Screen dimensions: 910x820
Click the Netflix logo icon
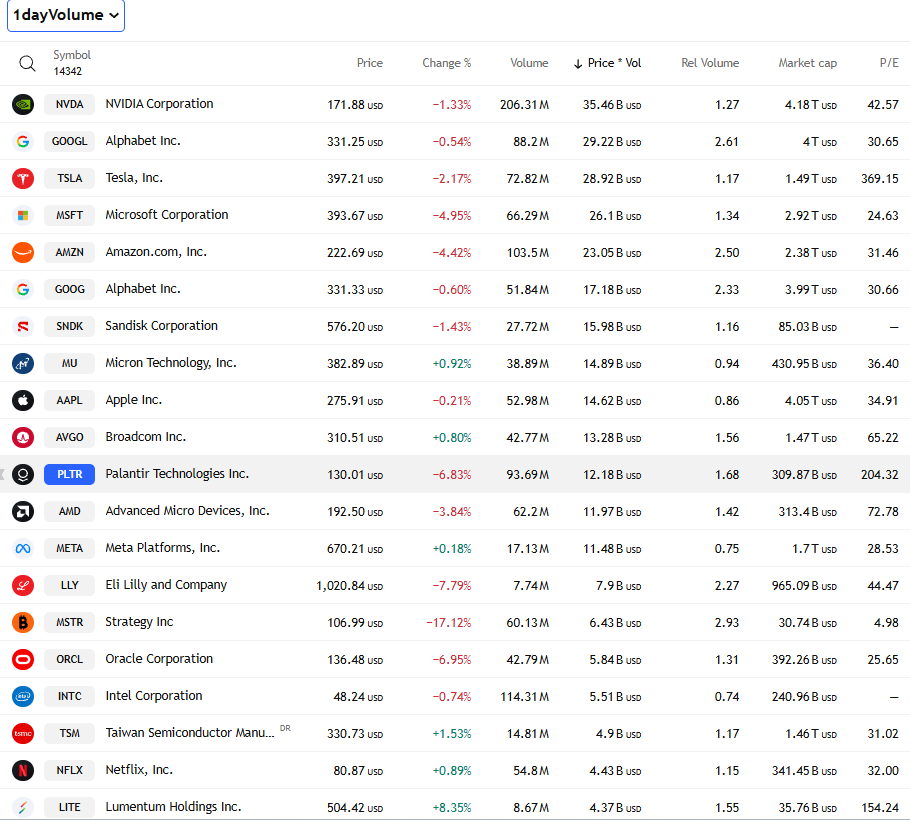coord(23,771)
